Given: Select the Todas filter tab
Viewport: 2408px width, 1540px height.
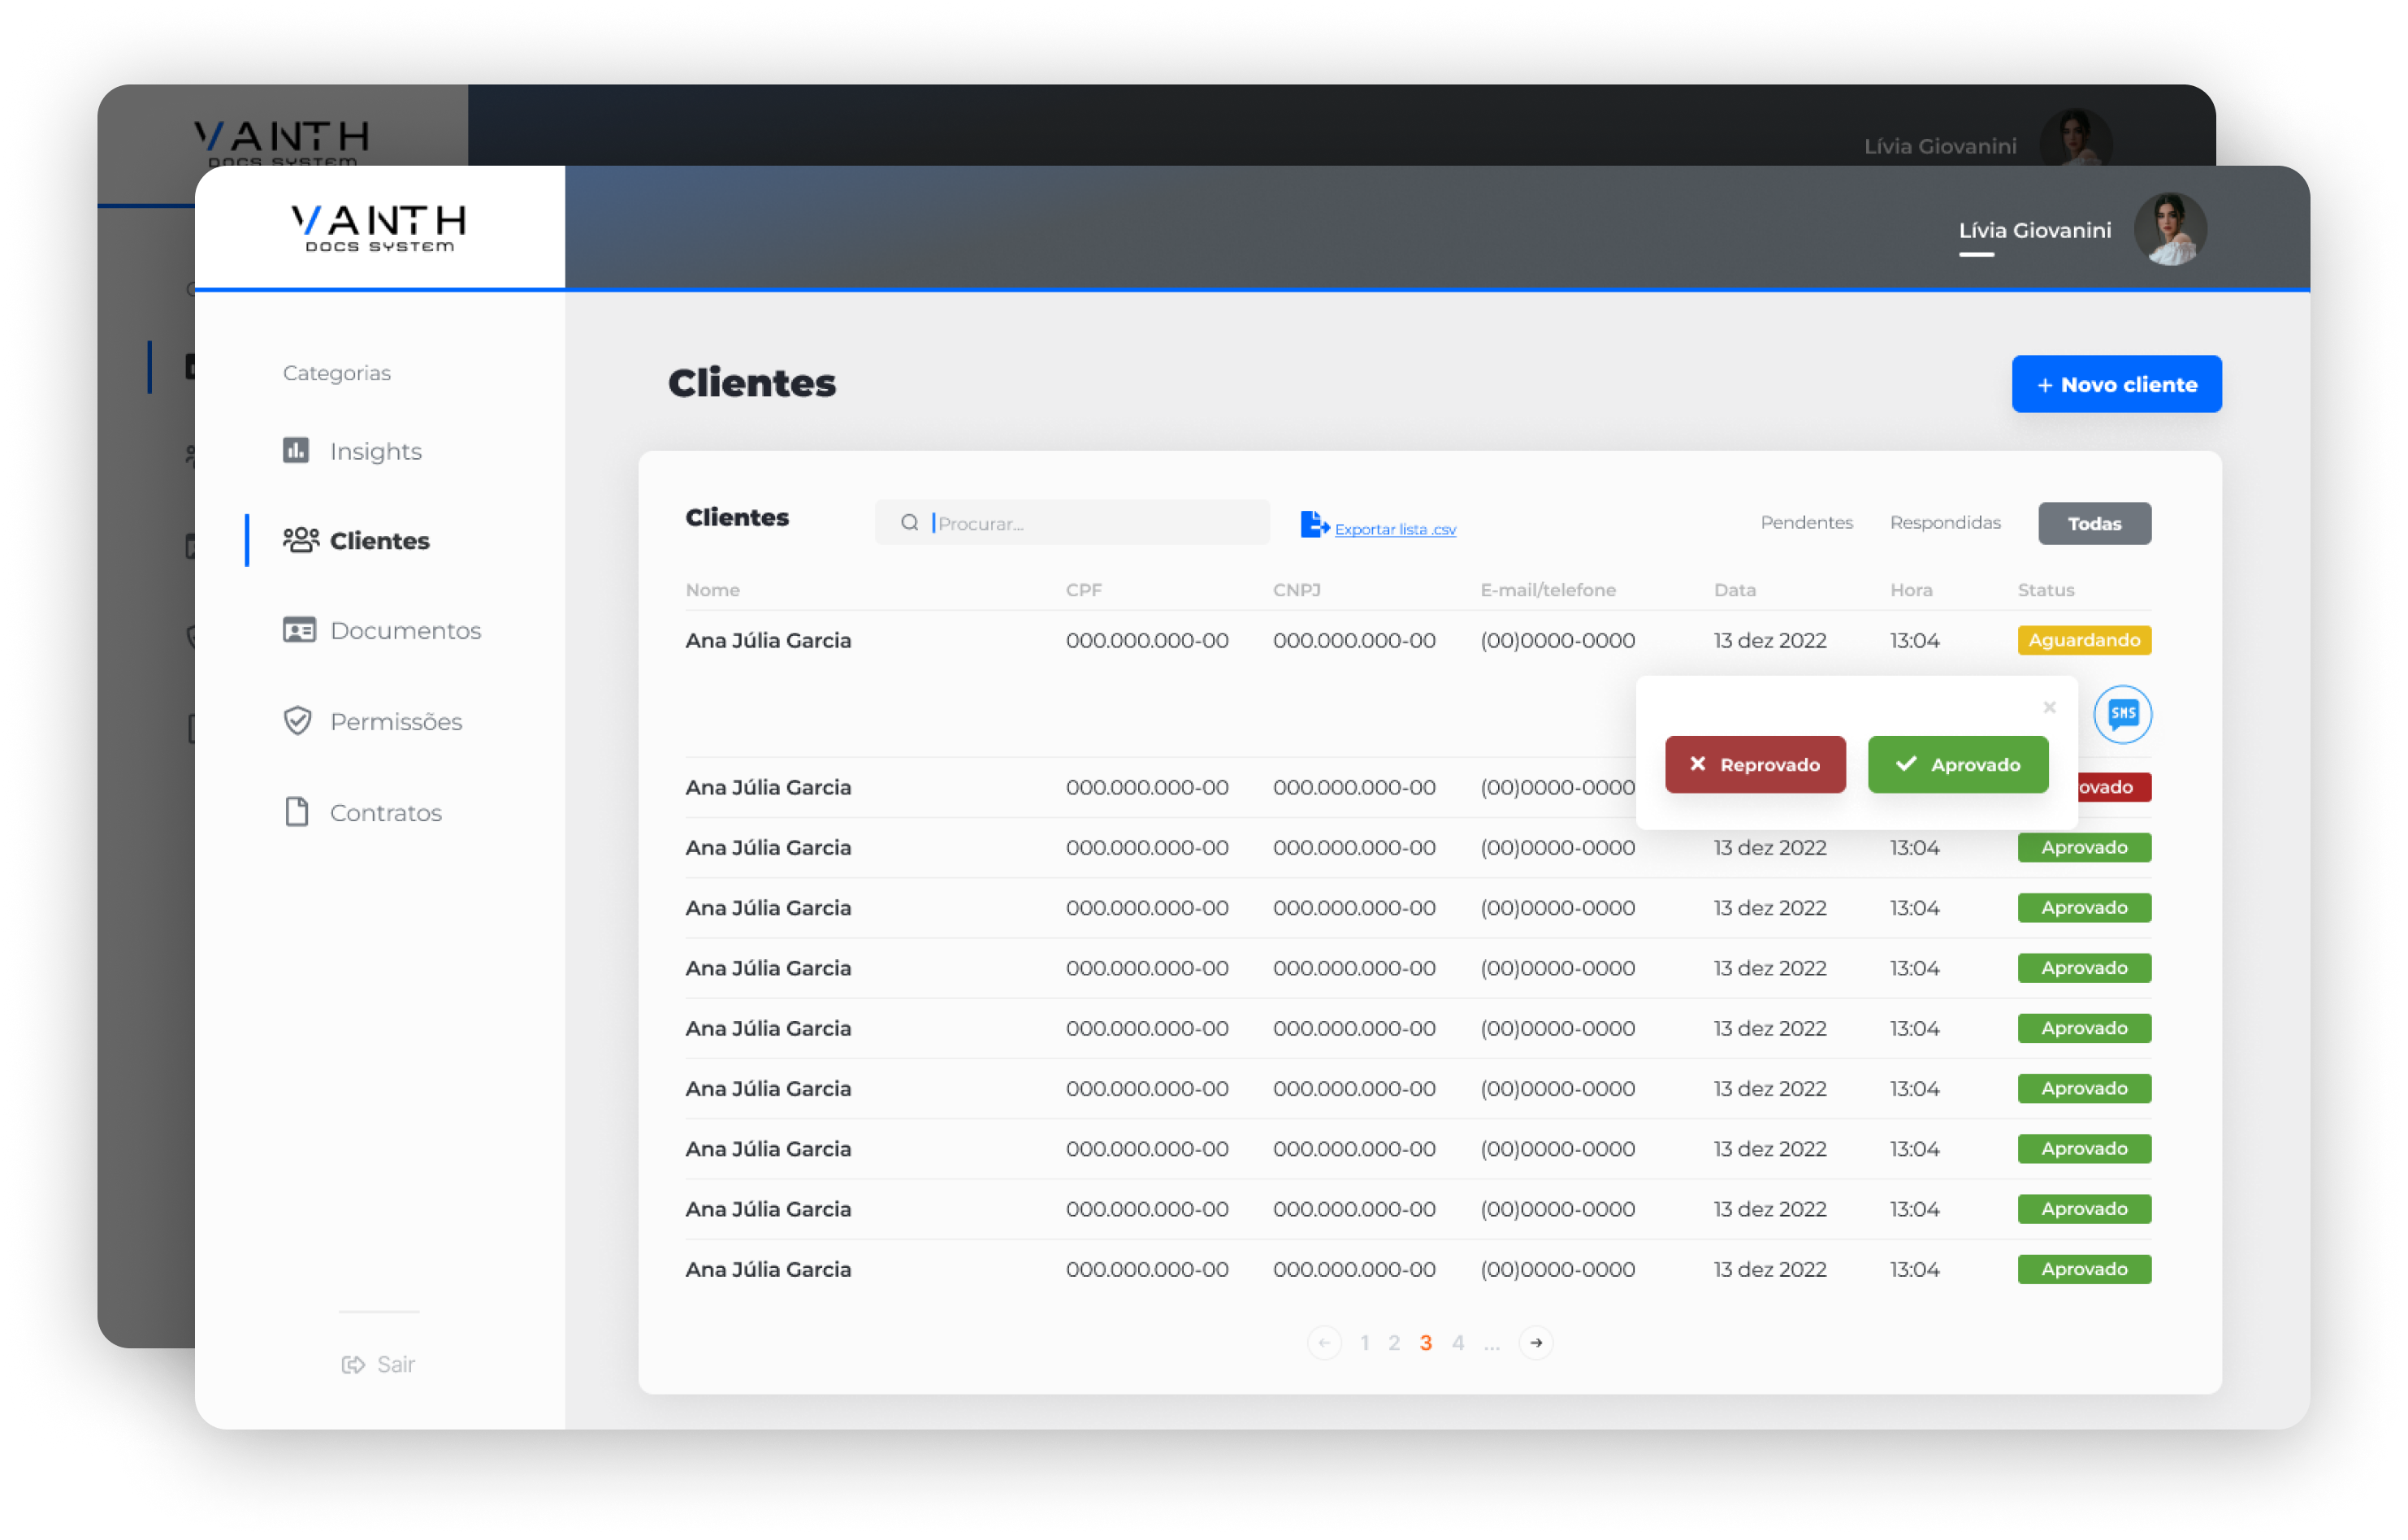Looking at the screenshot, I should tap(2095, 523).
